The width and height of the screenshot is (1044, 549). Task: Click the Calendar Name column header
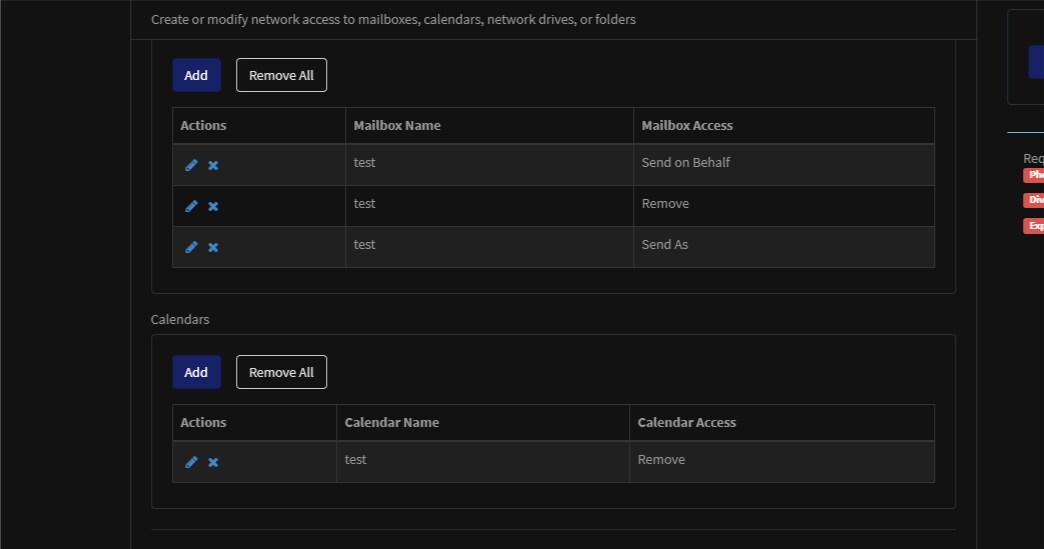[392, 423]
